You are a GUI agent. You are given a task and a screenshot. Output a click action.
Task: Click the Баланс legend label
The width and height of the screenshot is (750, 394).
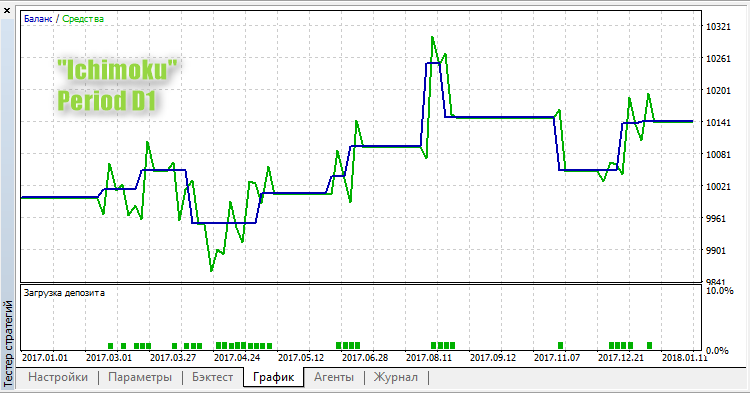coord(38,19)
